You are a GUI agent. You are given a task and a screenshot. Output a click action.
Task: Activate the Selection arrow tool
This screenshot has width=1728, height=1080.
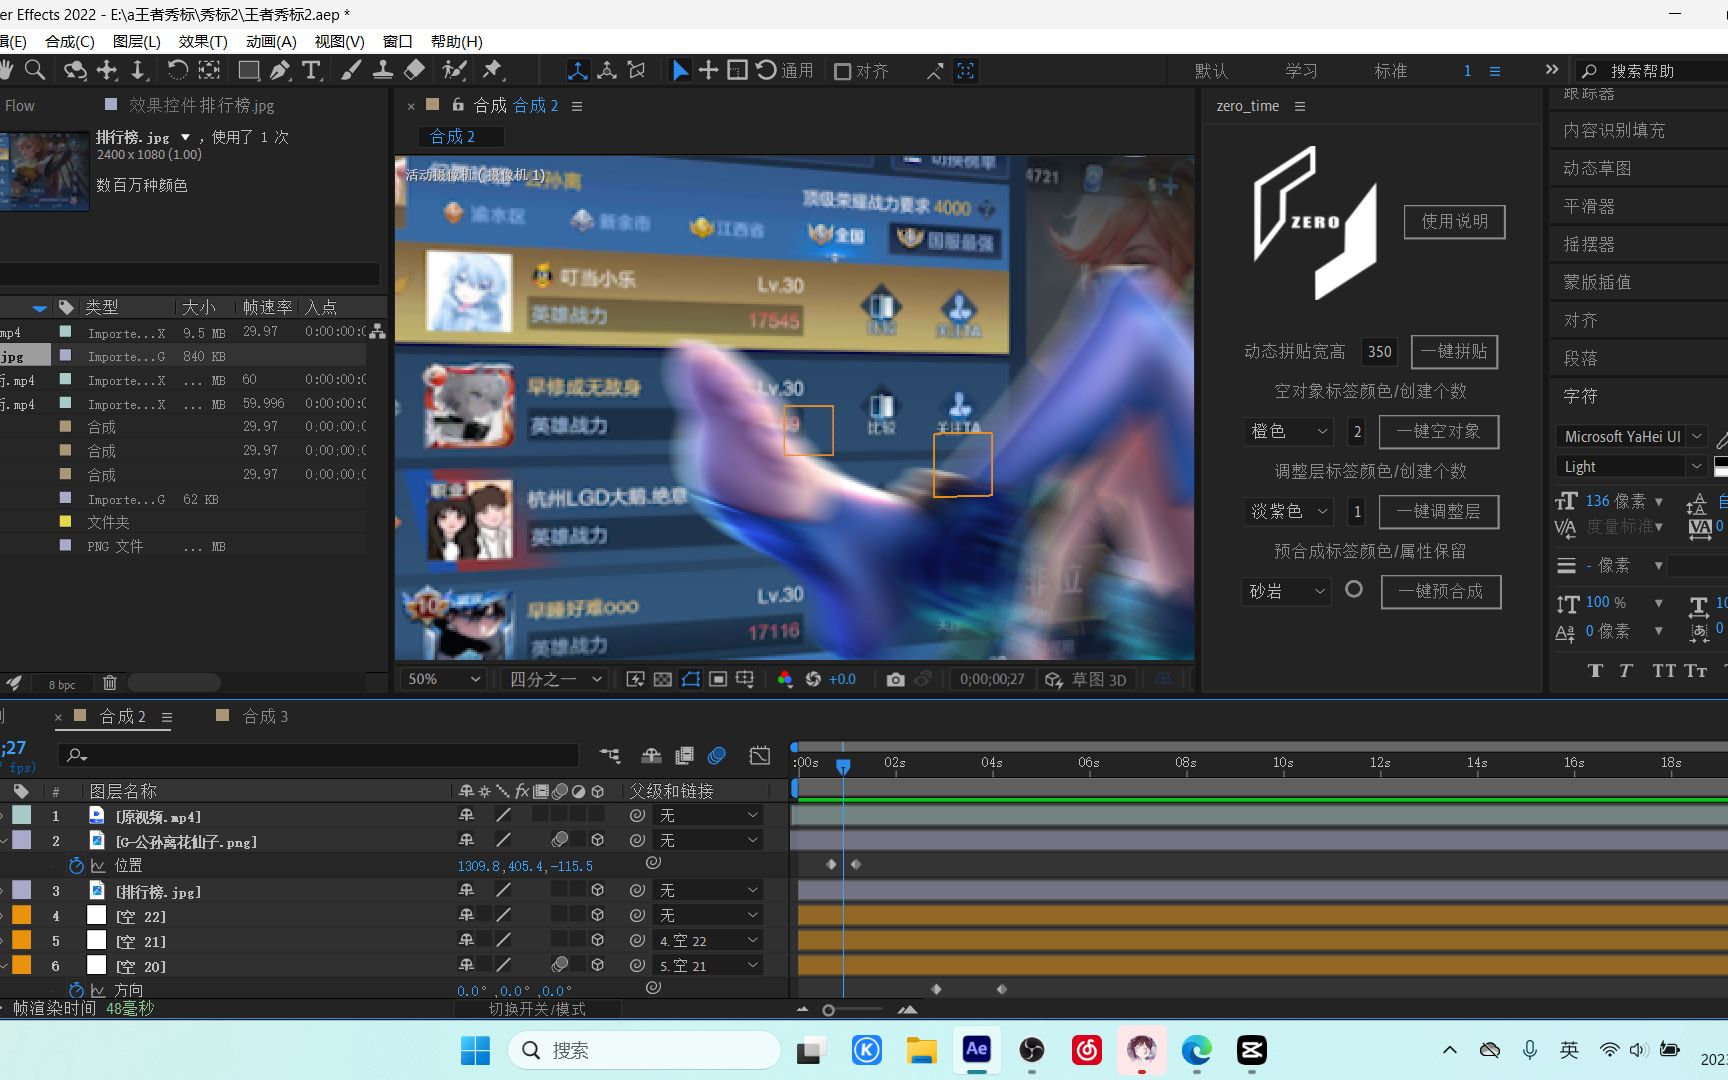pyautogui.click(x=680, y=70)
